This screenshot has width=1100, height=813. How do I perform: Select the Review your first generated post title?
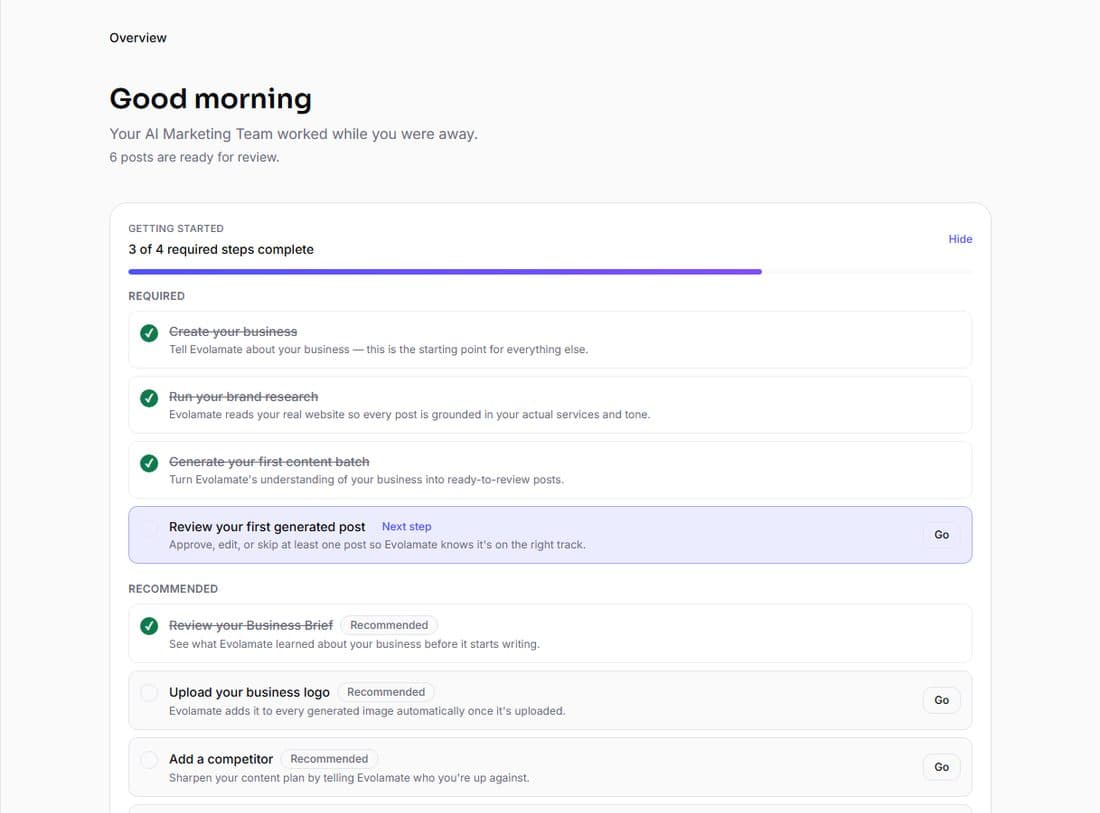pos(267,527)
